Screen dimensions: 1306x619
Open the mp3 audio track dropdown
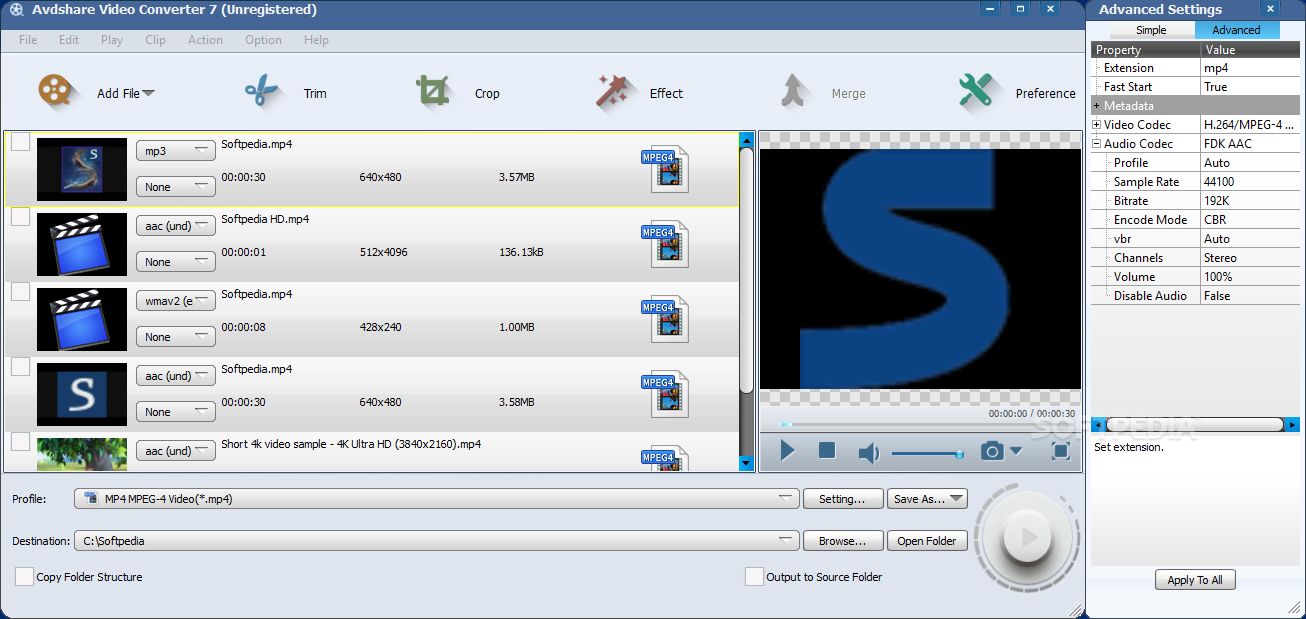[x=176, y=151]
